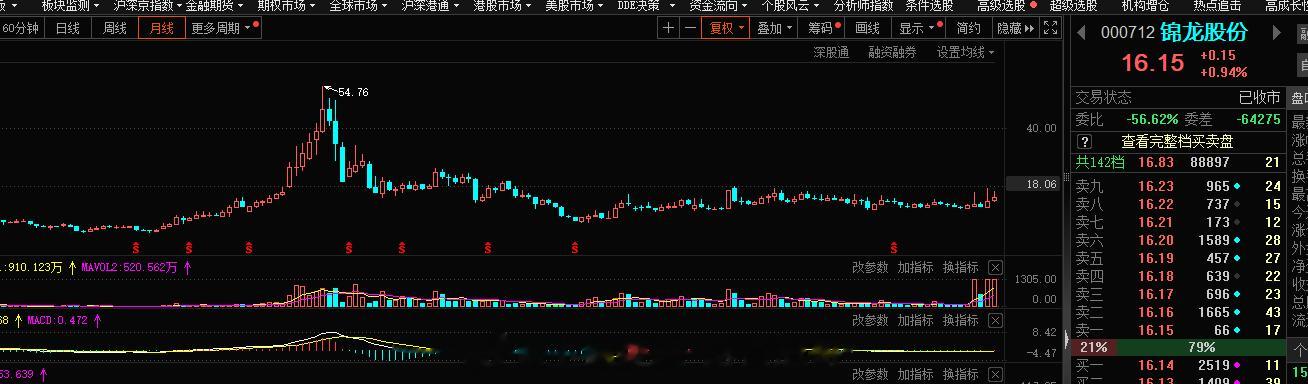Click 加指标 in the volume panel
Image resolution: width=1308 pixels, height=384 pixels.
915,267
